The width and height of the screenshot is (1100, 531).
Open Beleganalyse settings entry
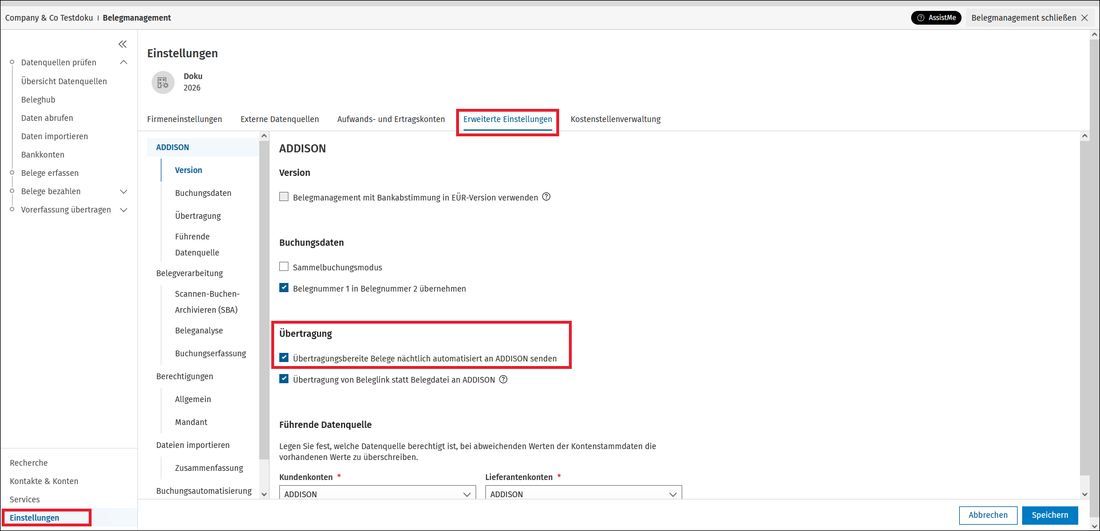coord(199,330)
